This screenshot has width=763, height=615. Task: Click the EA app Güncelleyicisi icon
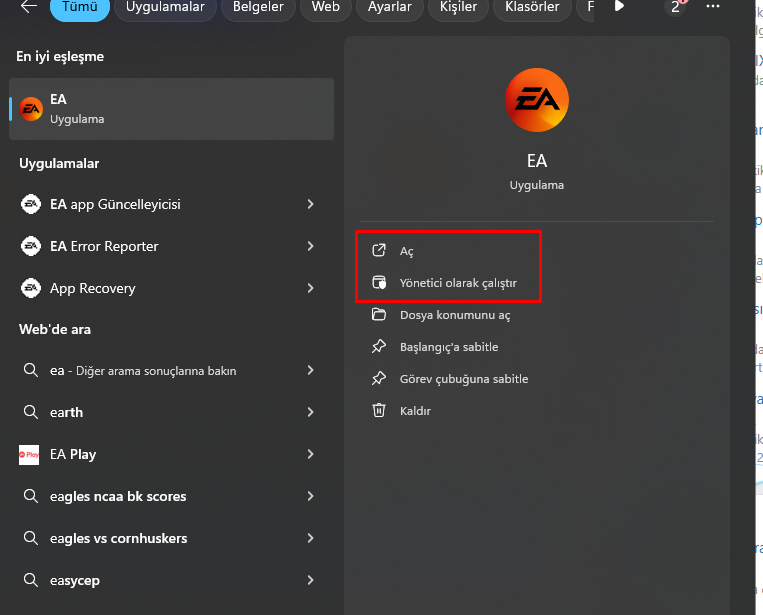point(30,204)
